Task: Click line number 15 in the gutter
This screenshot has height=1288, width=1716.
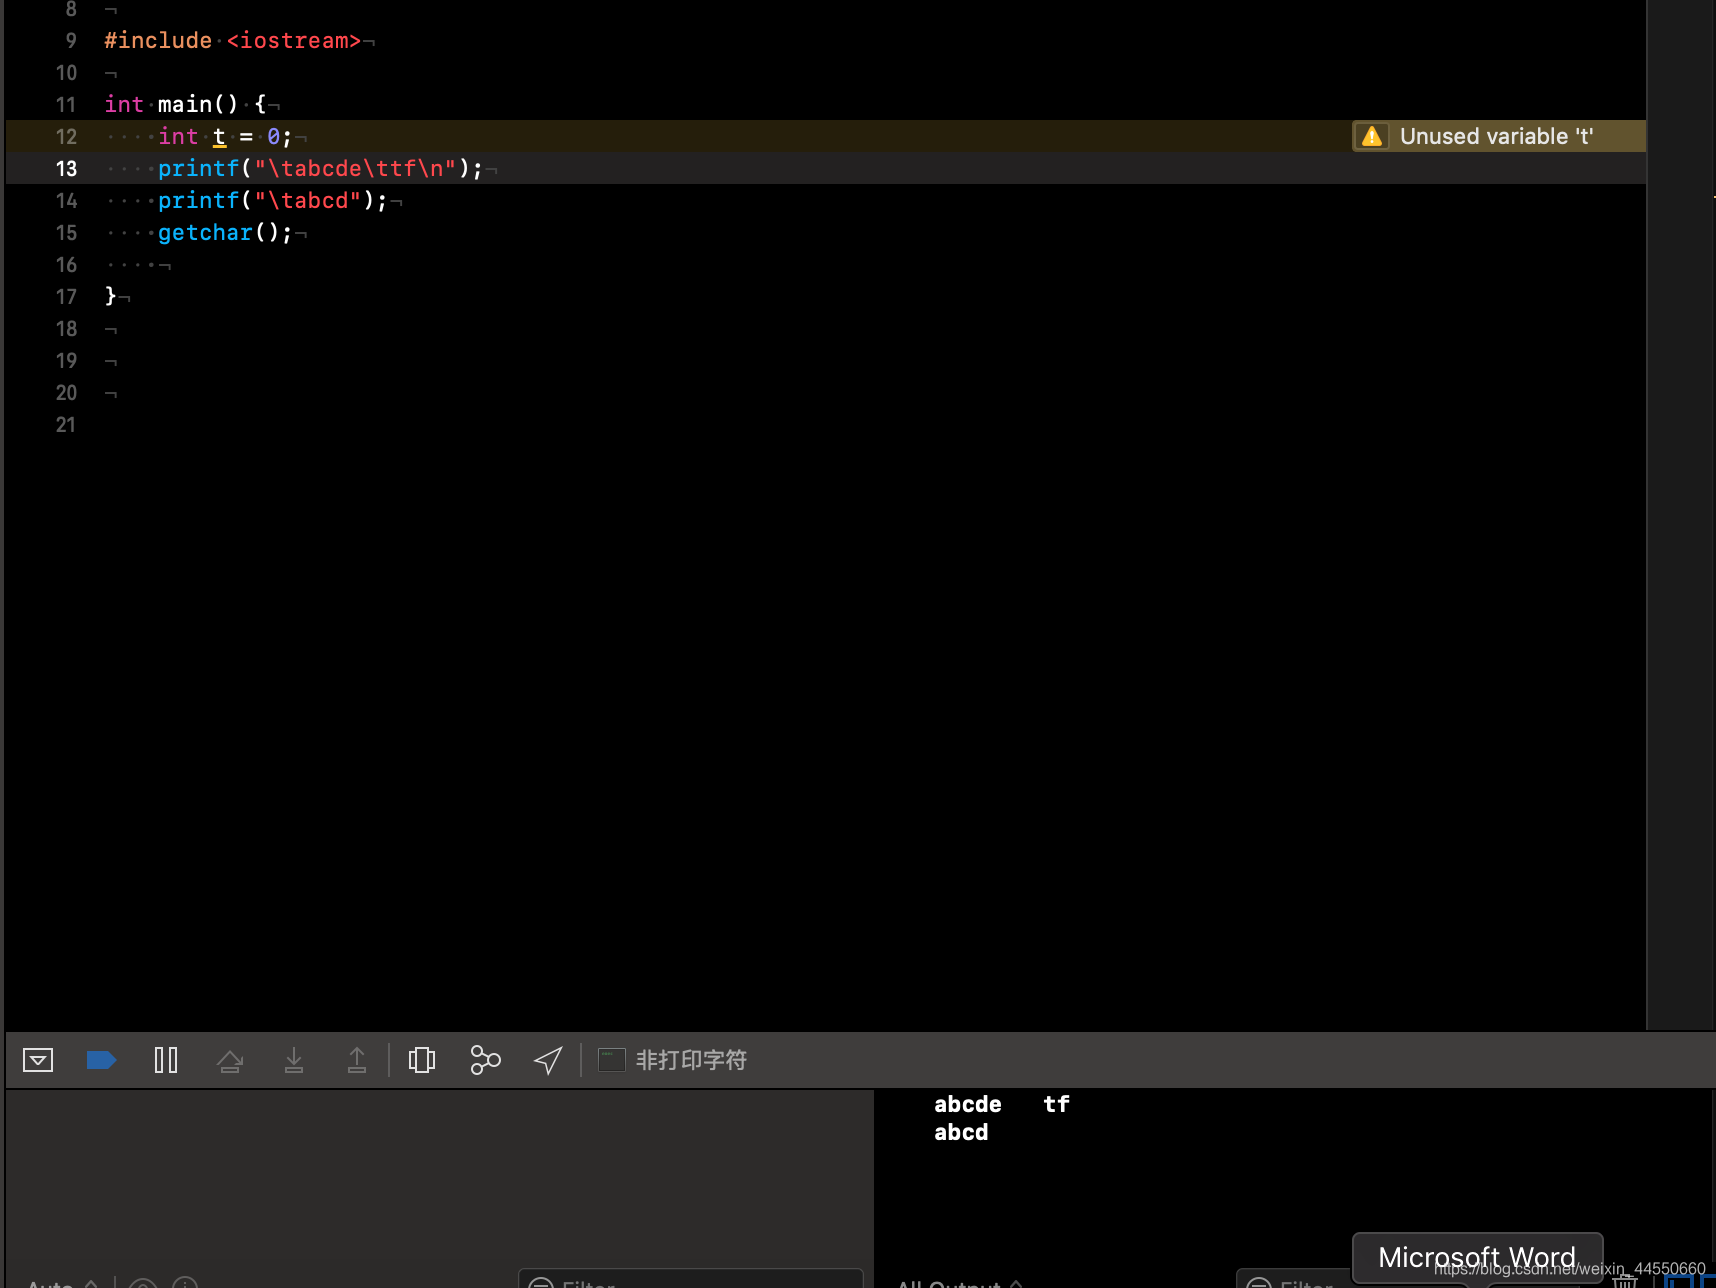Action: (x=66, y=233)
